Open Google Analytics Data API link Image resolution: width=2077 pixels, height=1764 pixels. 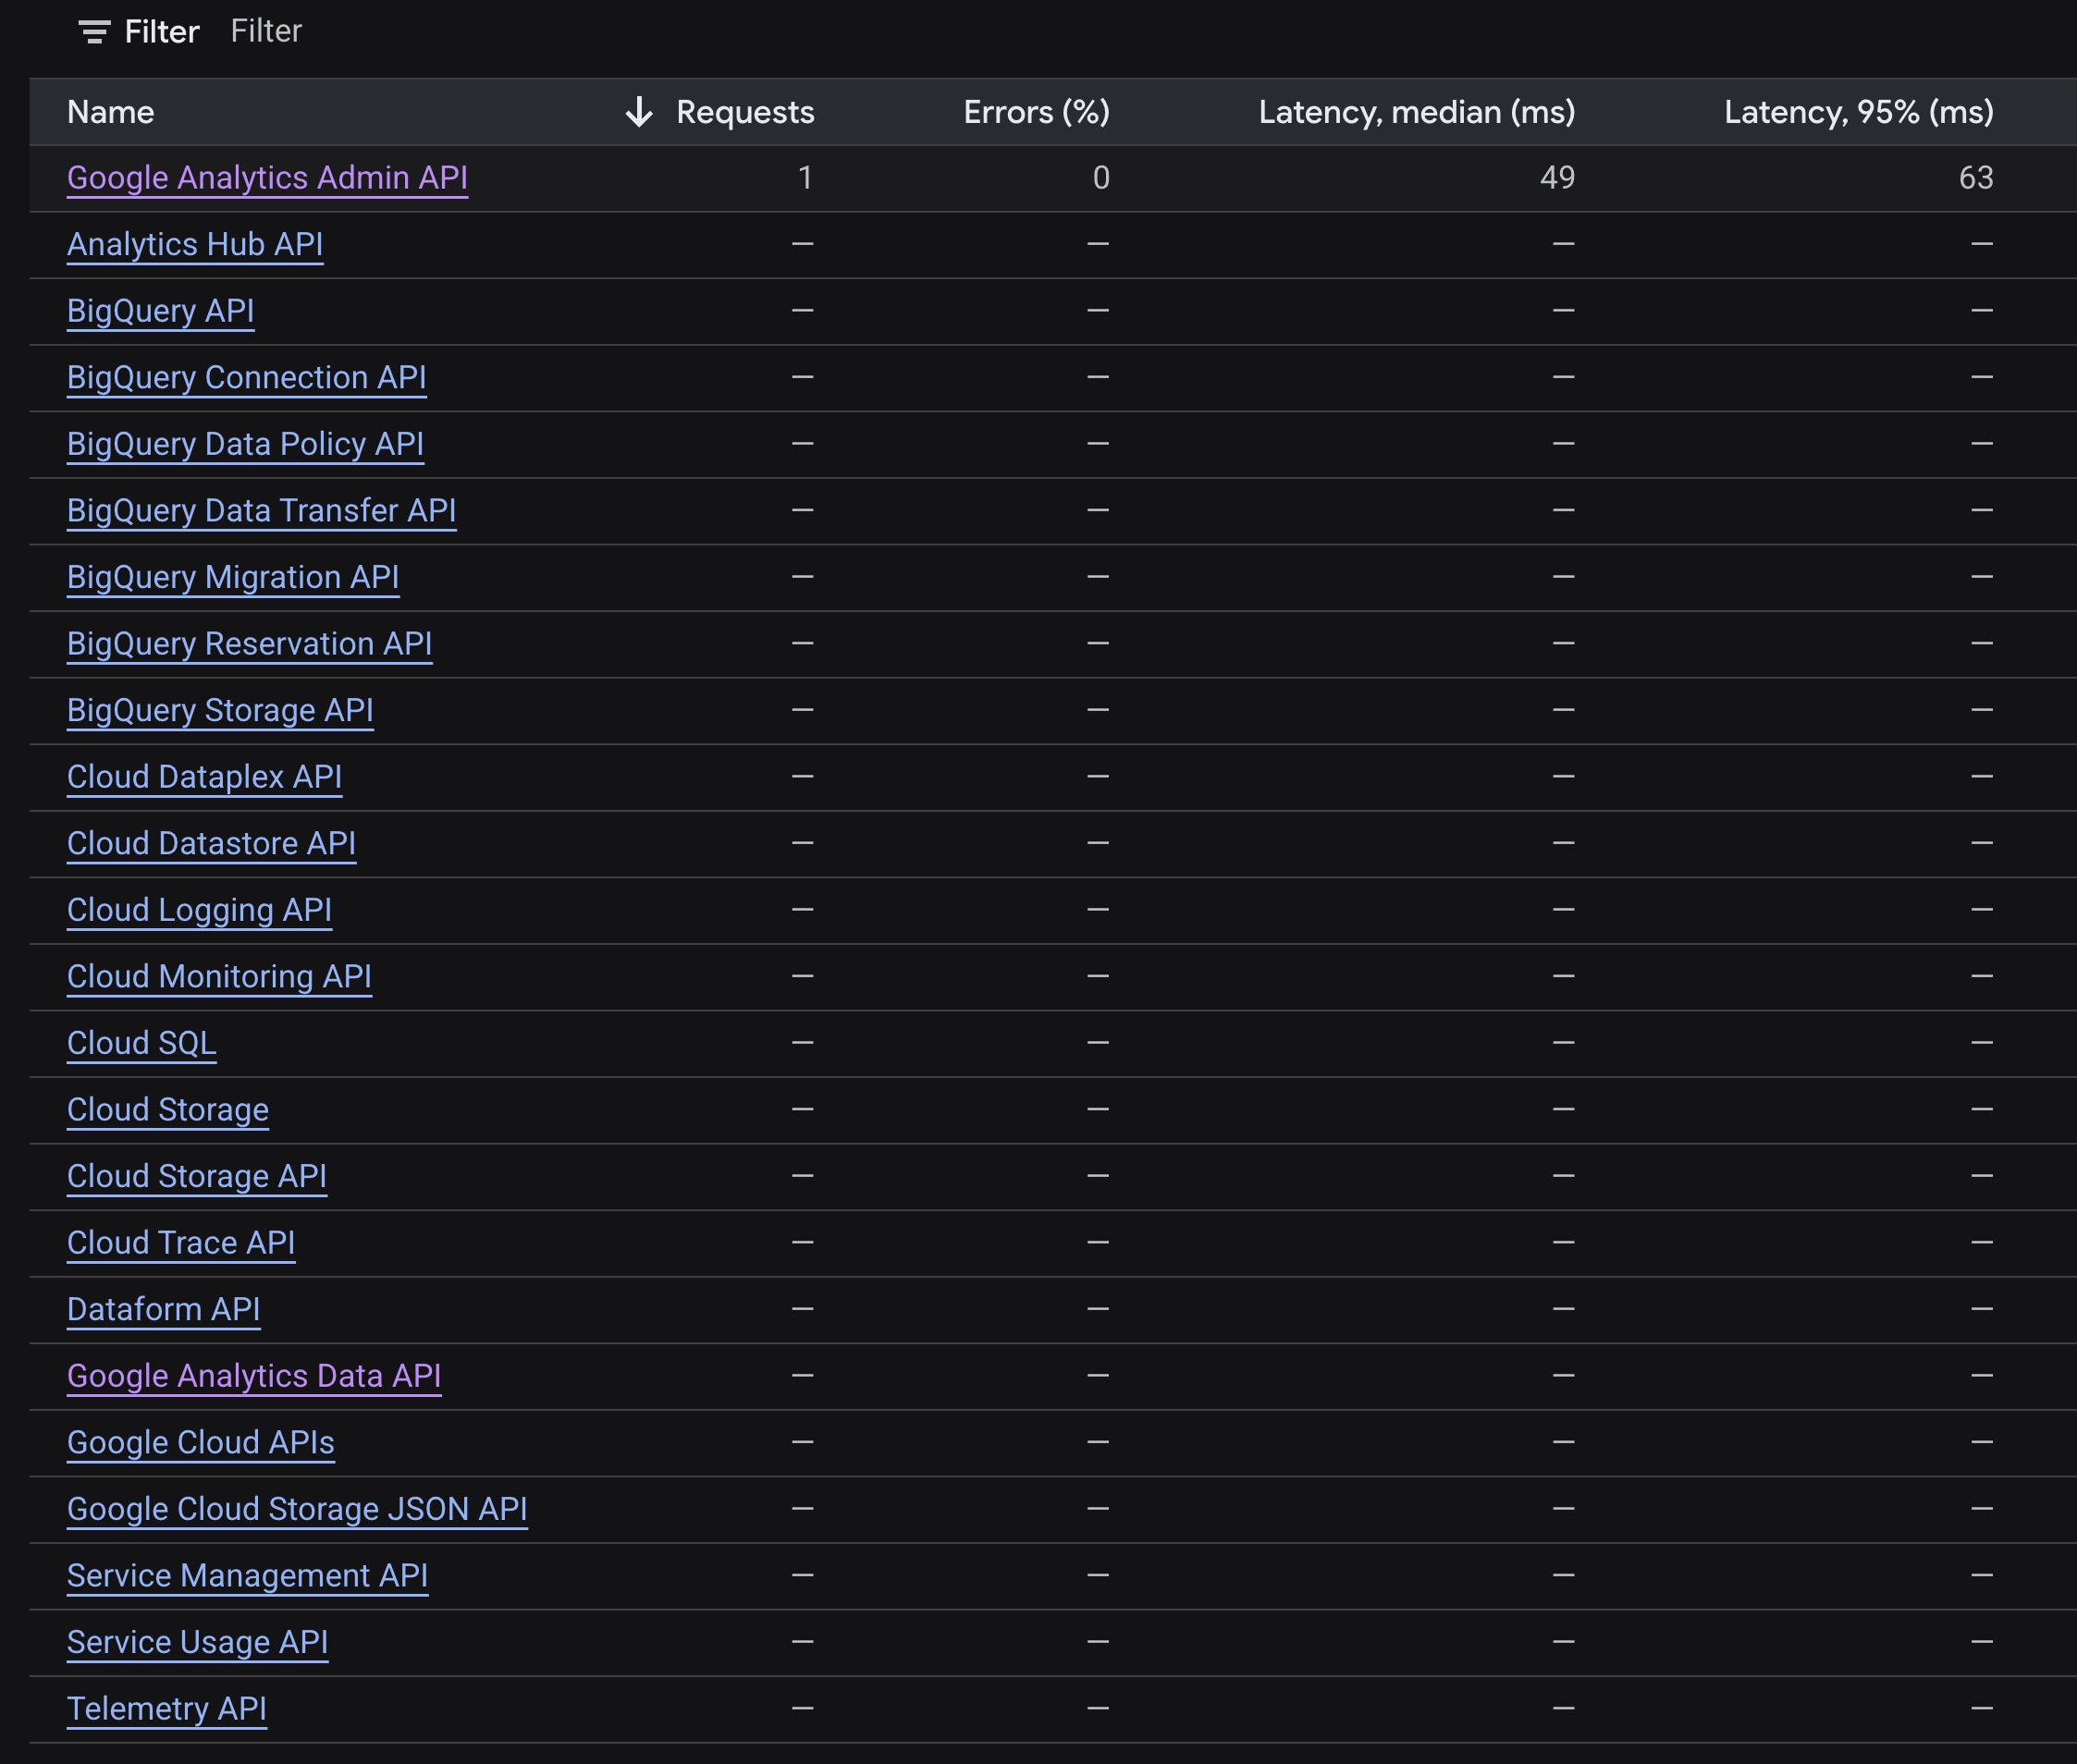tap(254, 1376)
